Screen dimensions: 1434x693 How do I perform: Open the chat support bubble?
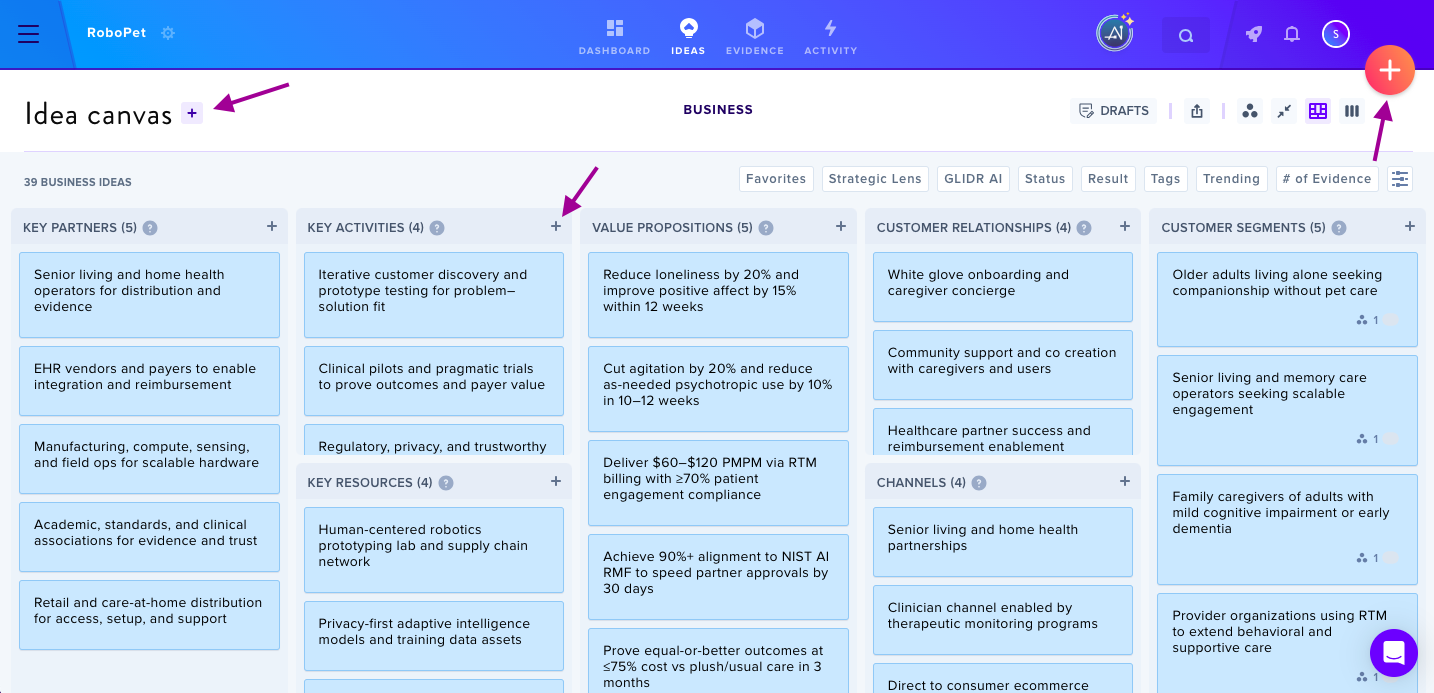pyautogui.click(x=1395, y=654)
